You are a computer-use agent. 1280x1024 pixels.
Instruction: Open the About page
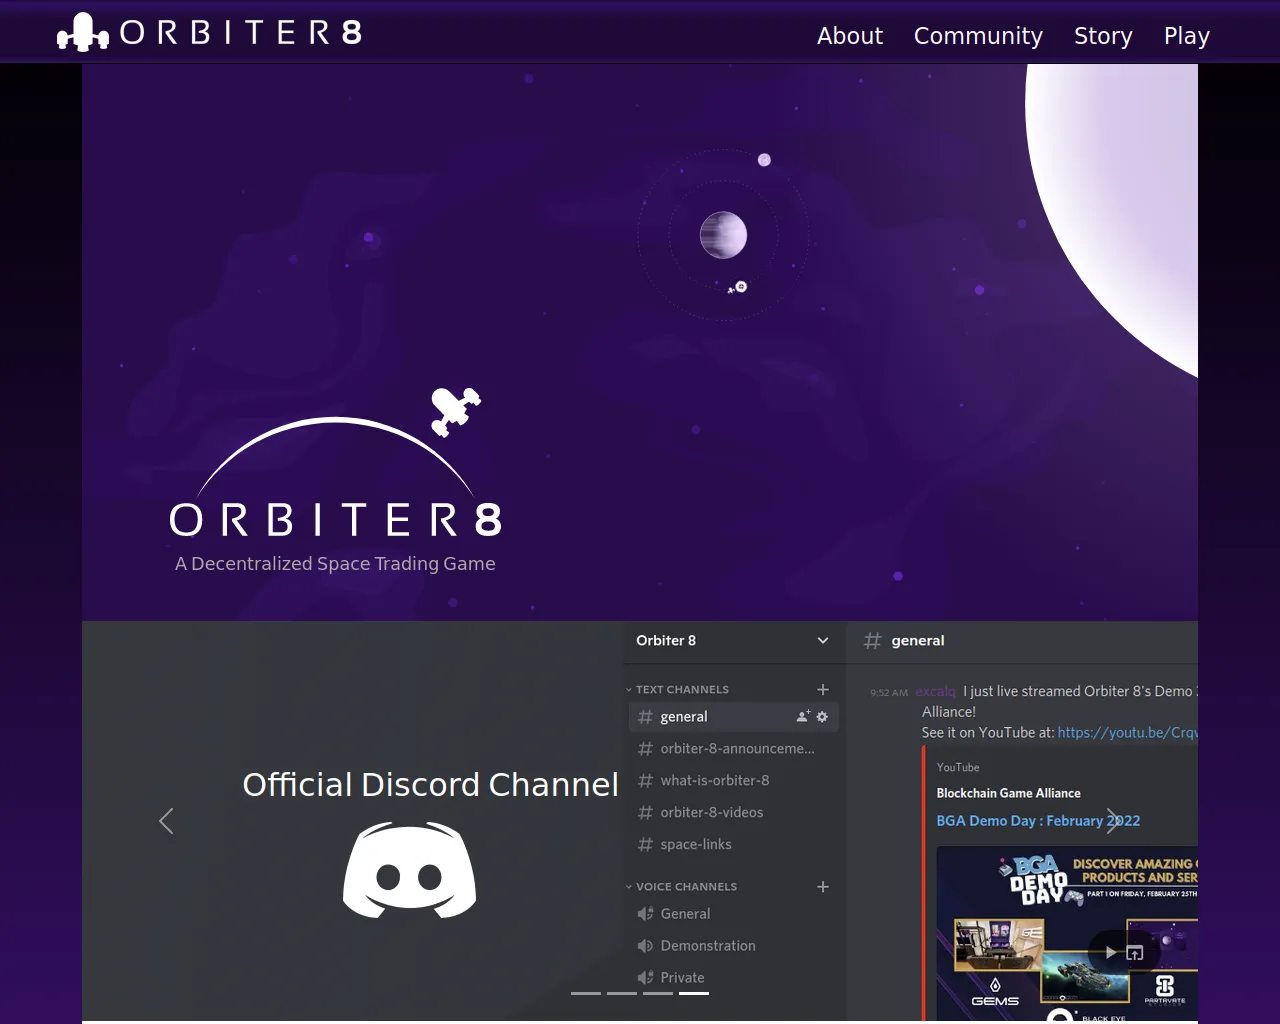850,36
